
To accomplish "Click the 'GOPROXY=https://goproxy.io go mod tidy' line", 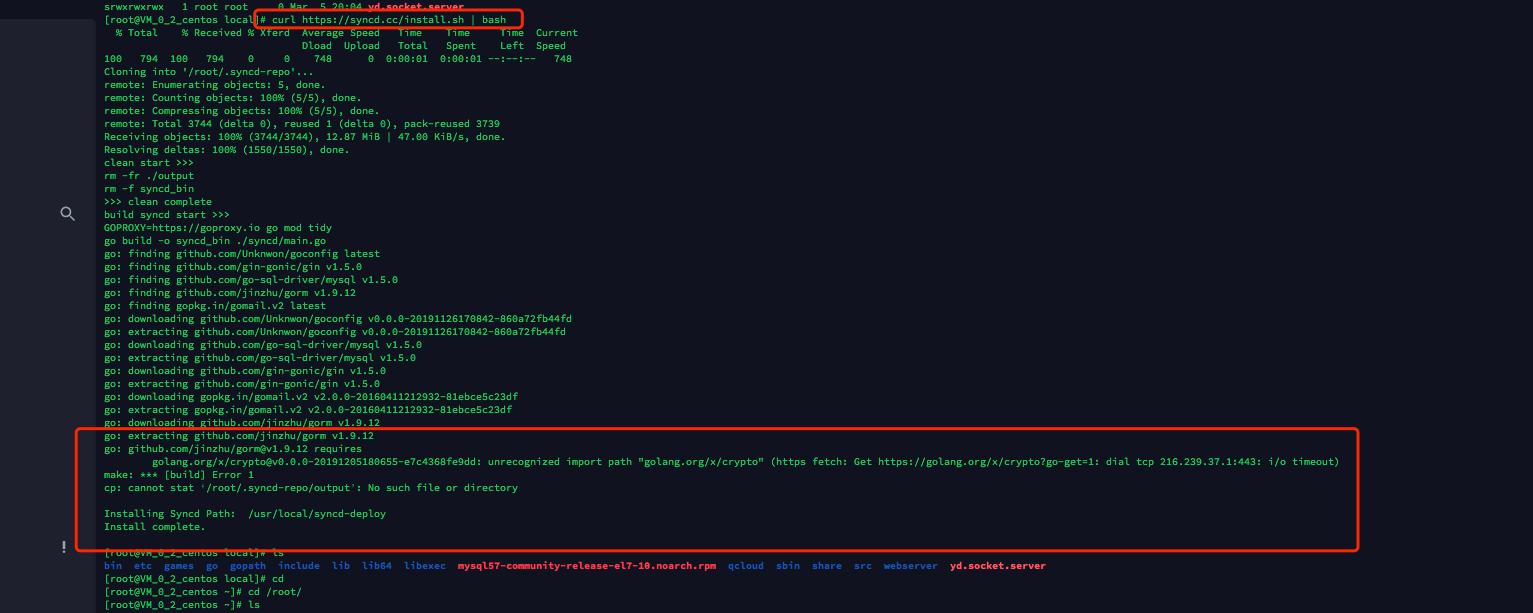I will click(x=218, y=228).
